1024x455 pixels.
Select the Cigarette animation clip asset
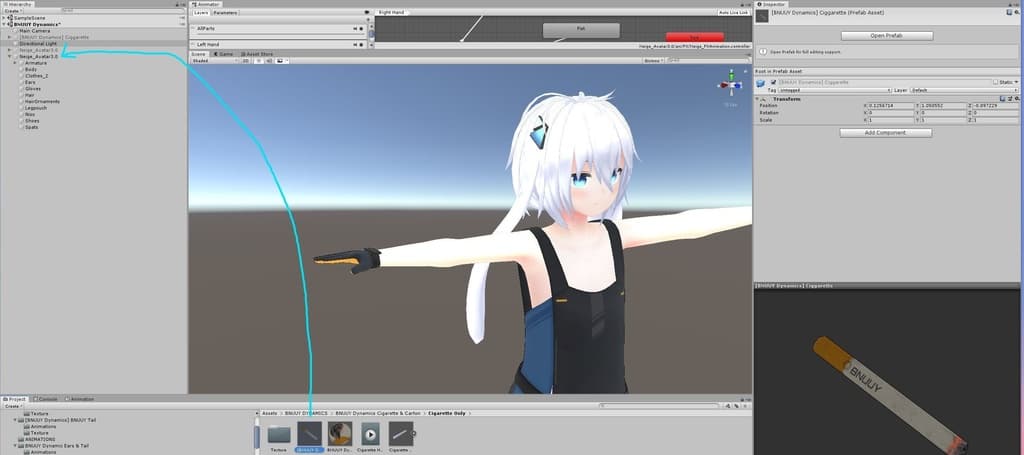(370, 433)
